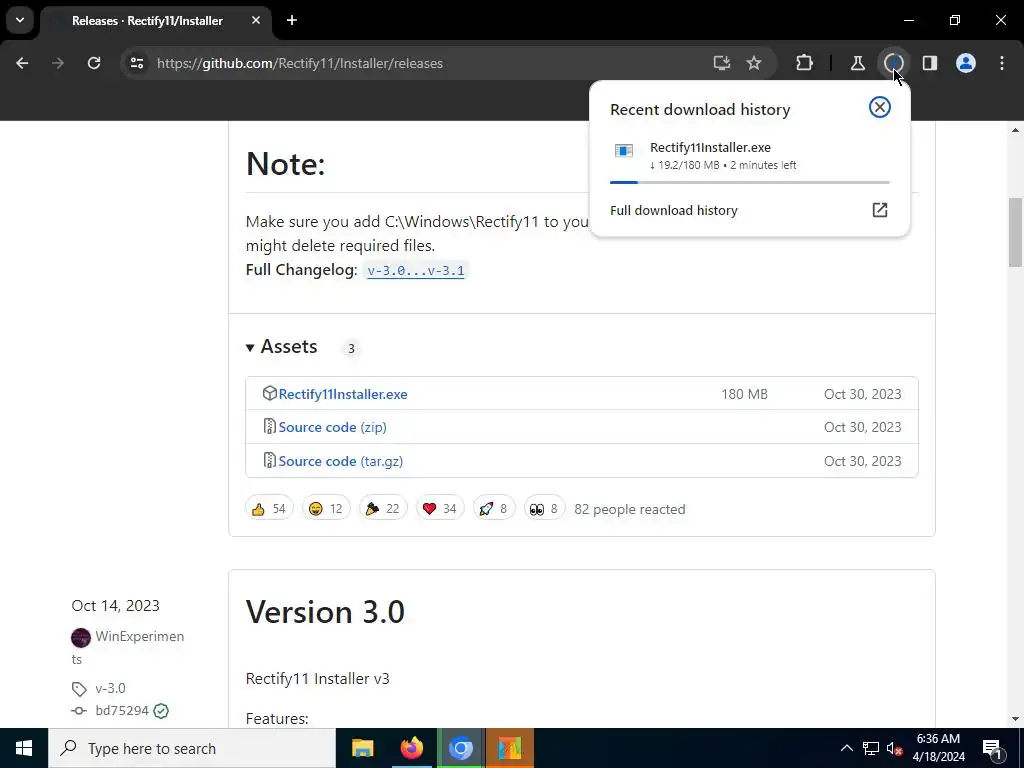Image resolution: width=1024 pixels, height=768 pixels.
Task: Open a new tab with plus button
Action: tap(292, 20)
